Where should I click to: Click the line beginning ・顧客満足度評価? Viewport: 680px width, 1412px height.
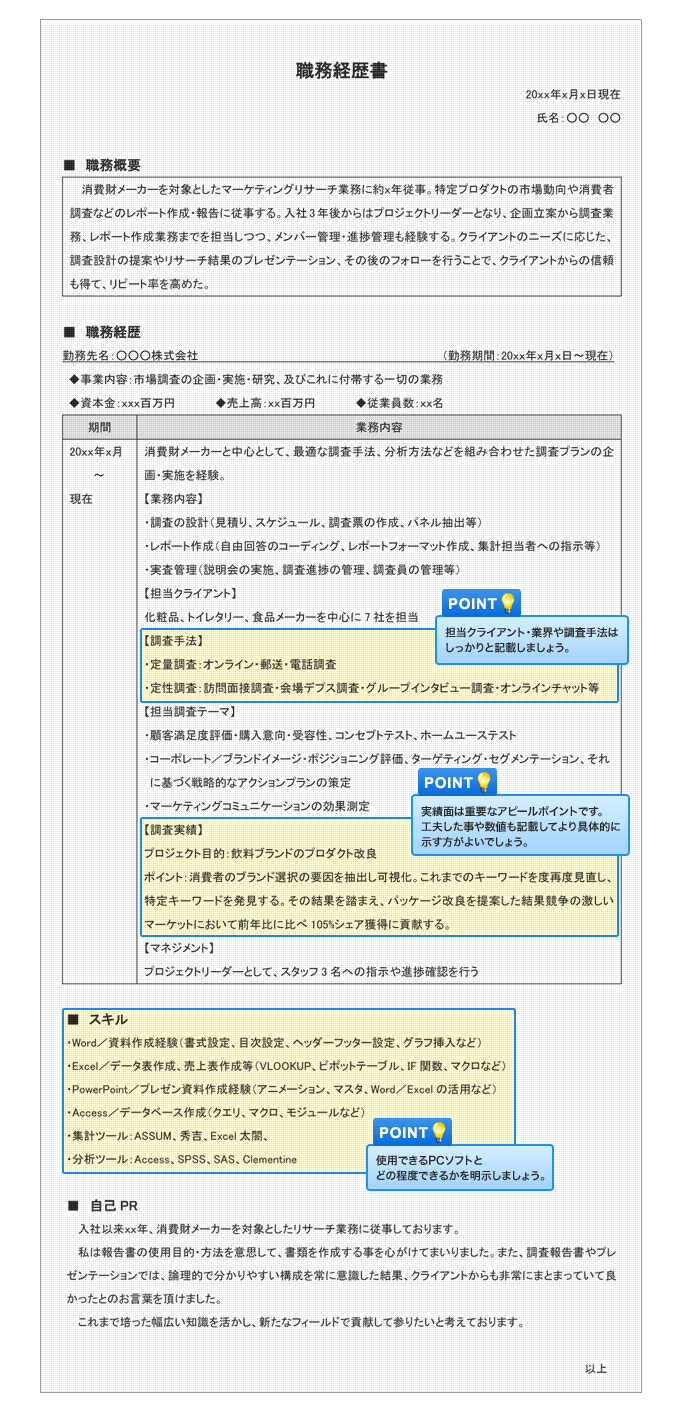click(x=330, y=735)
